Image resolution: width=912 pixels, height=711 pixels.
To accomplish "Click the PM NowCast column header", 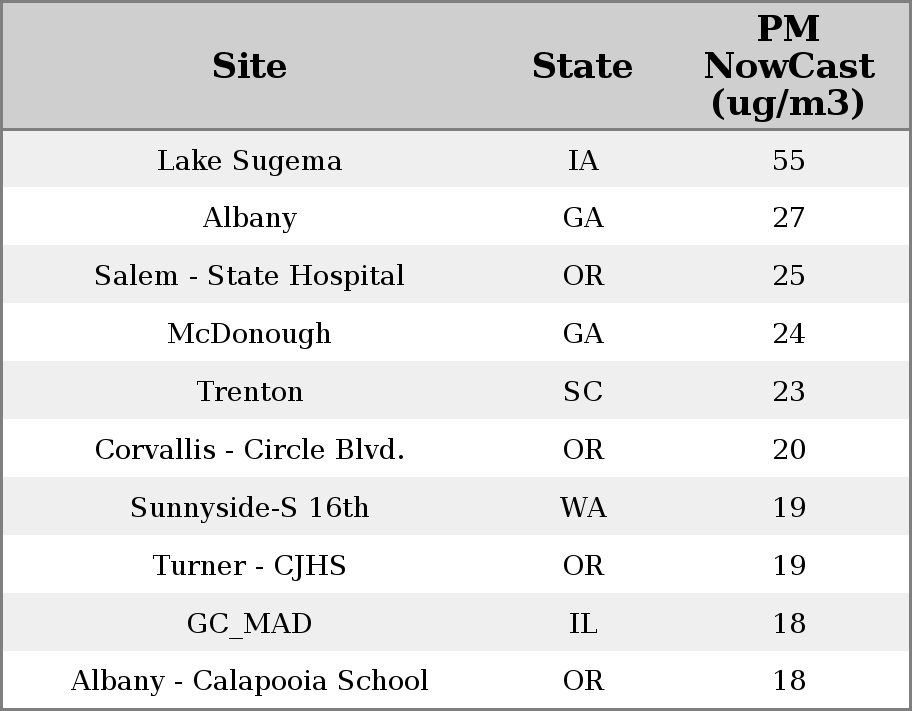I will coord(788,66).
